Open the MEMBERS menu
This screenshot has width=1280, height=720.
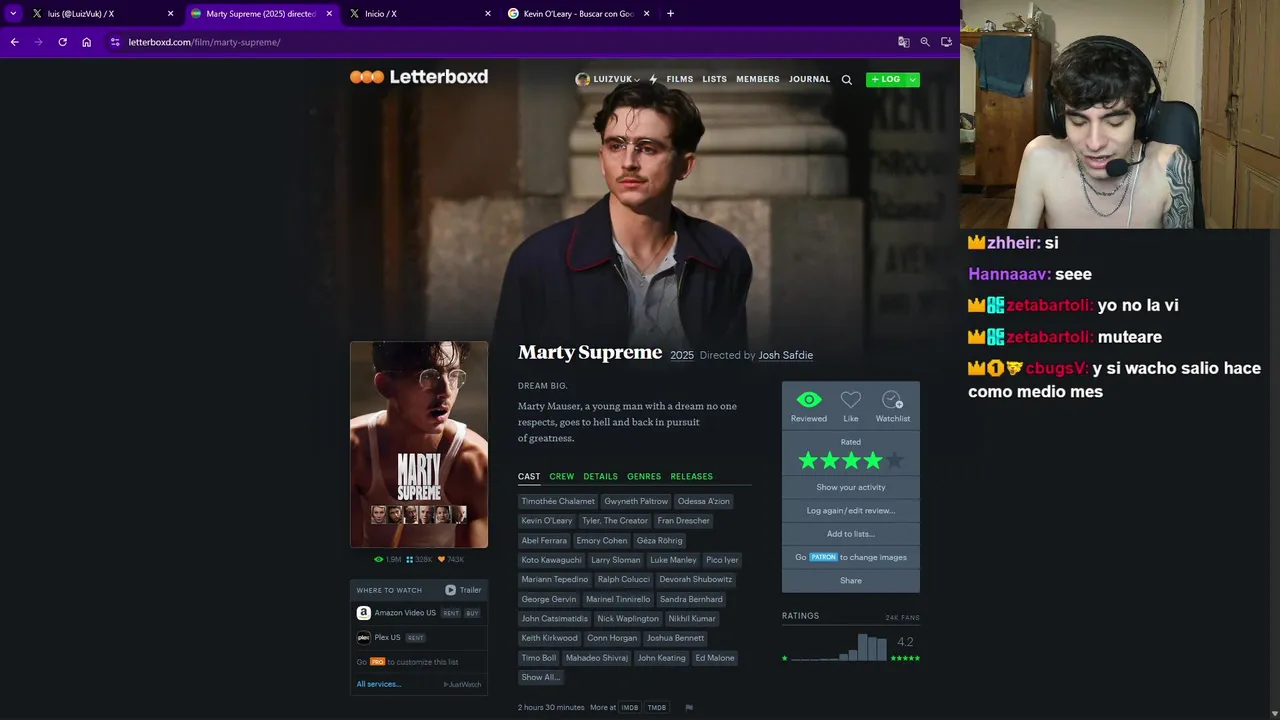point(758,79)
